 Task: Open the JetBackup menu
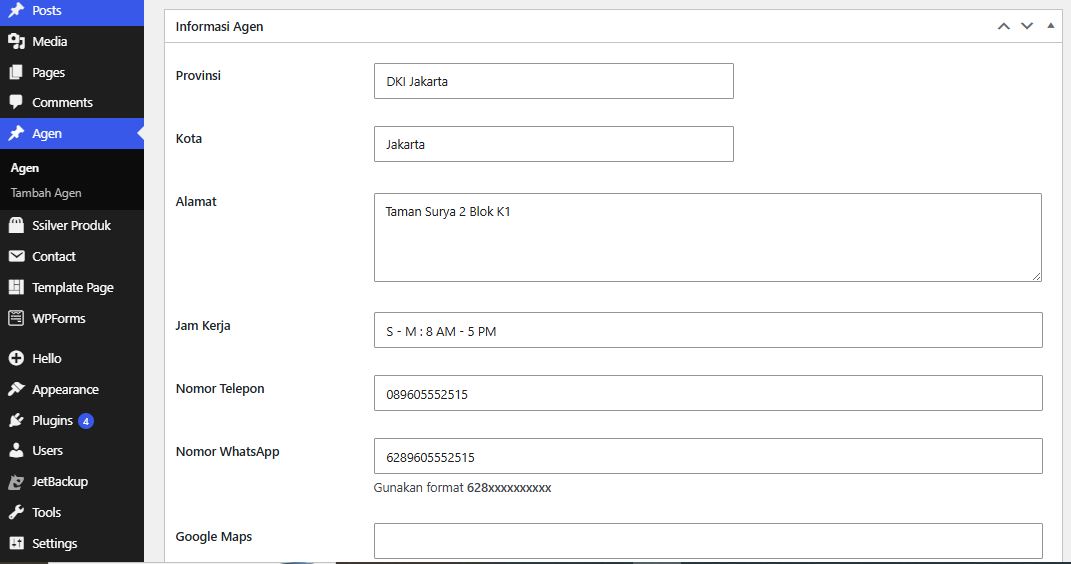pos(72,481)
